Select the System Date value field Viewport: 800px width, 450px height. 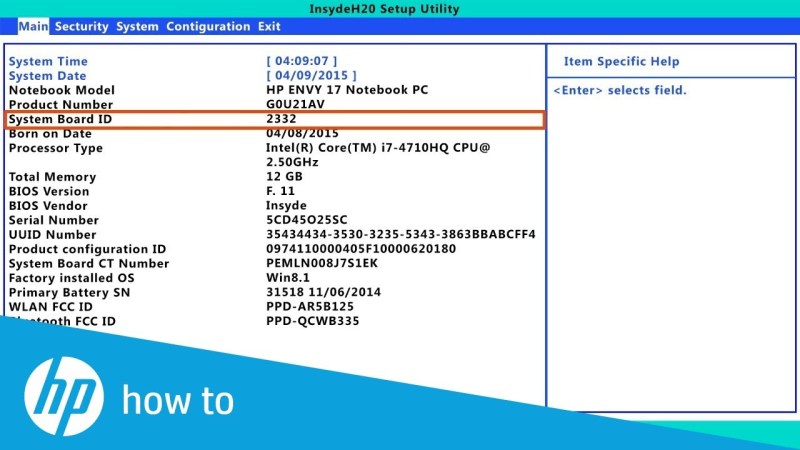[x=311, y=76]
